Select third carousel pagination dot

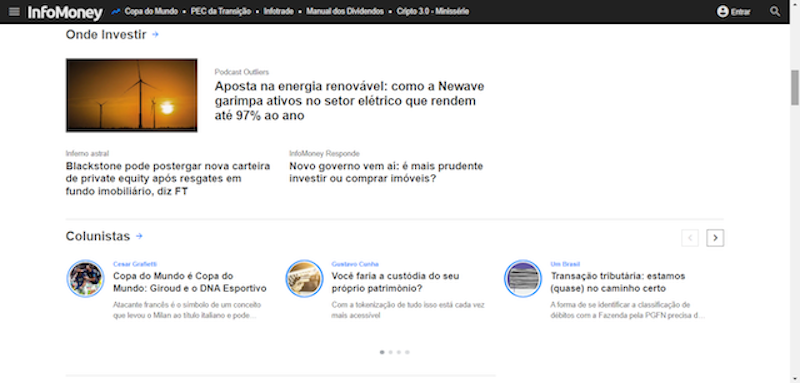pyautogui.click(x=399, y=352)
